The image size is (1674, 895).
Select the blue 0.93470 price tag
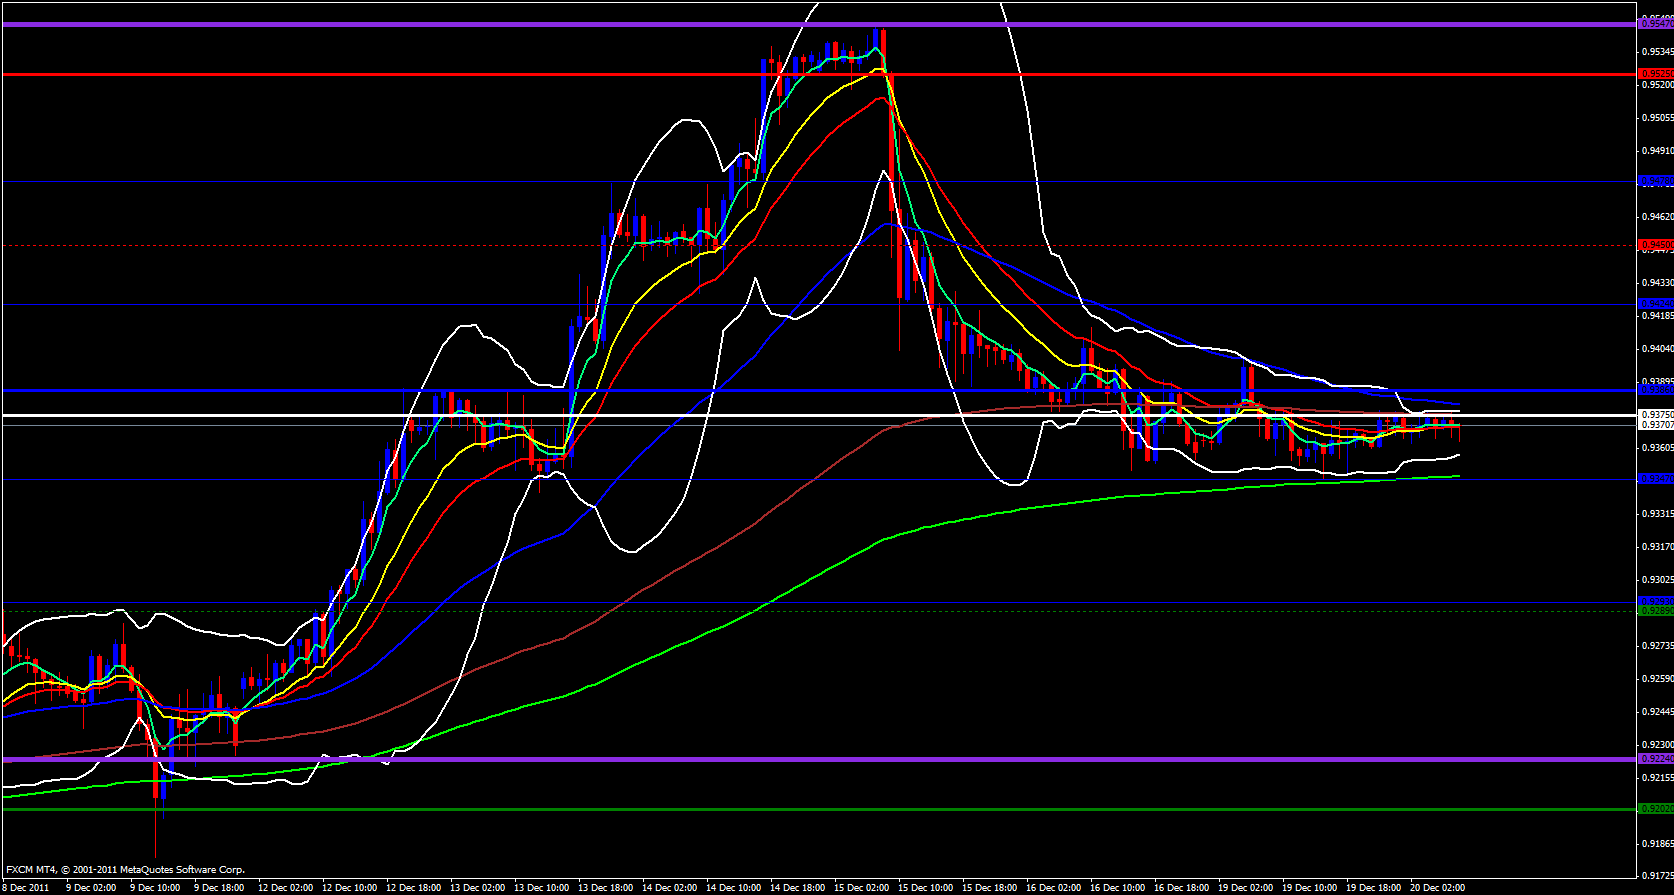coord(1655,479)
